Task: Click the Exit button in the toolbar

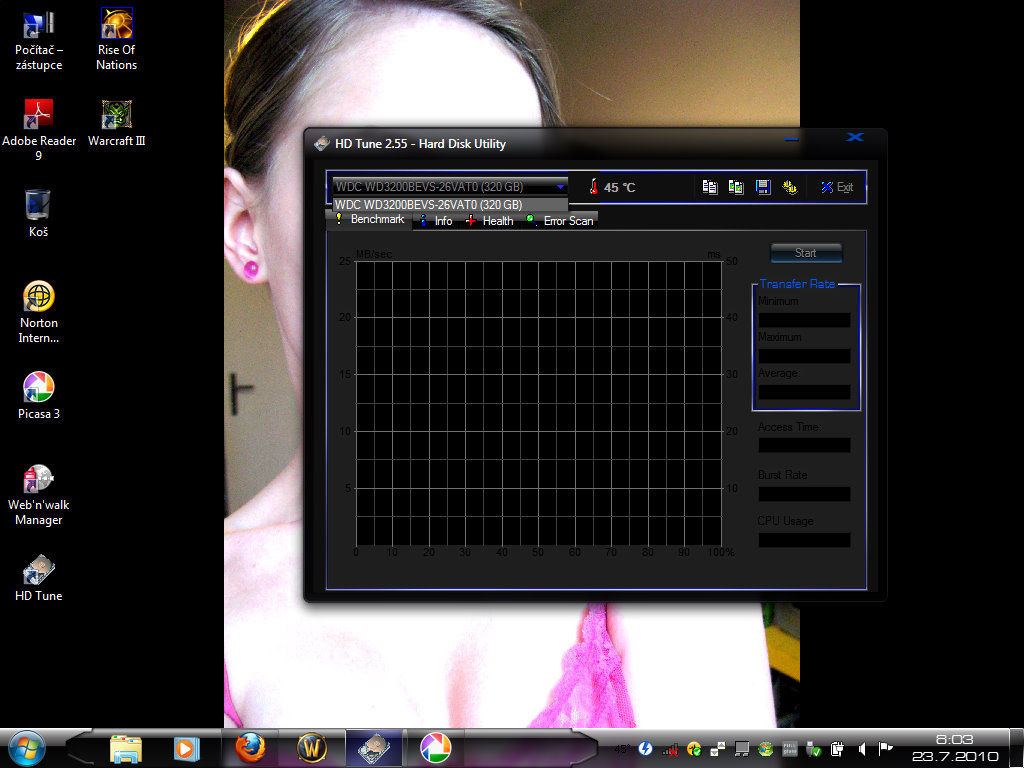Action: point(837,187)
